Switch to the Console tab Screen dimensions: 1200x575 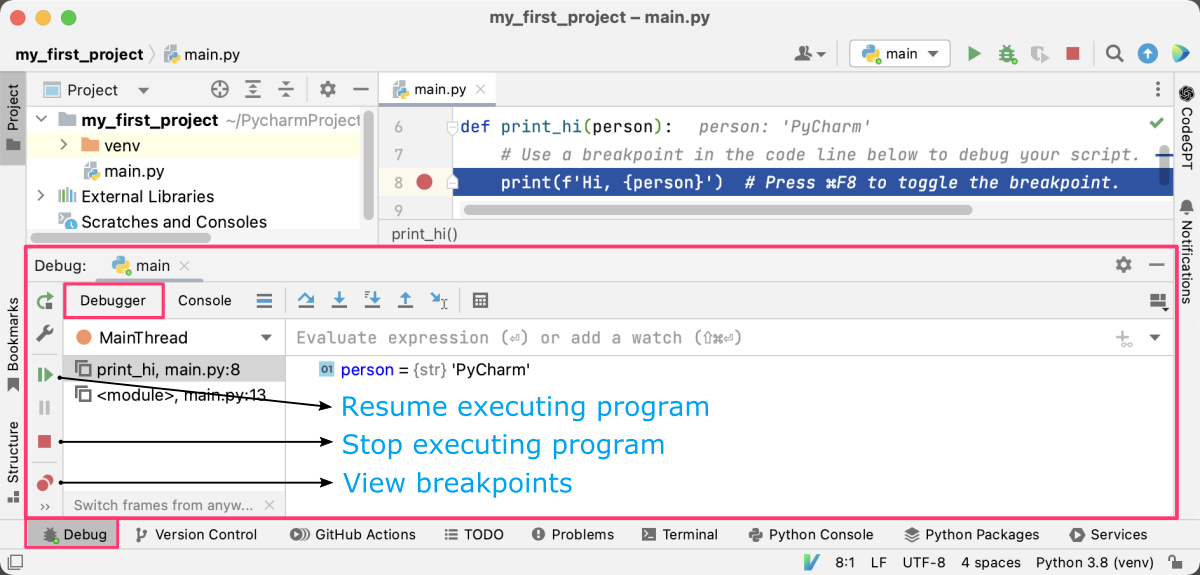(x=204, y=300)
